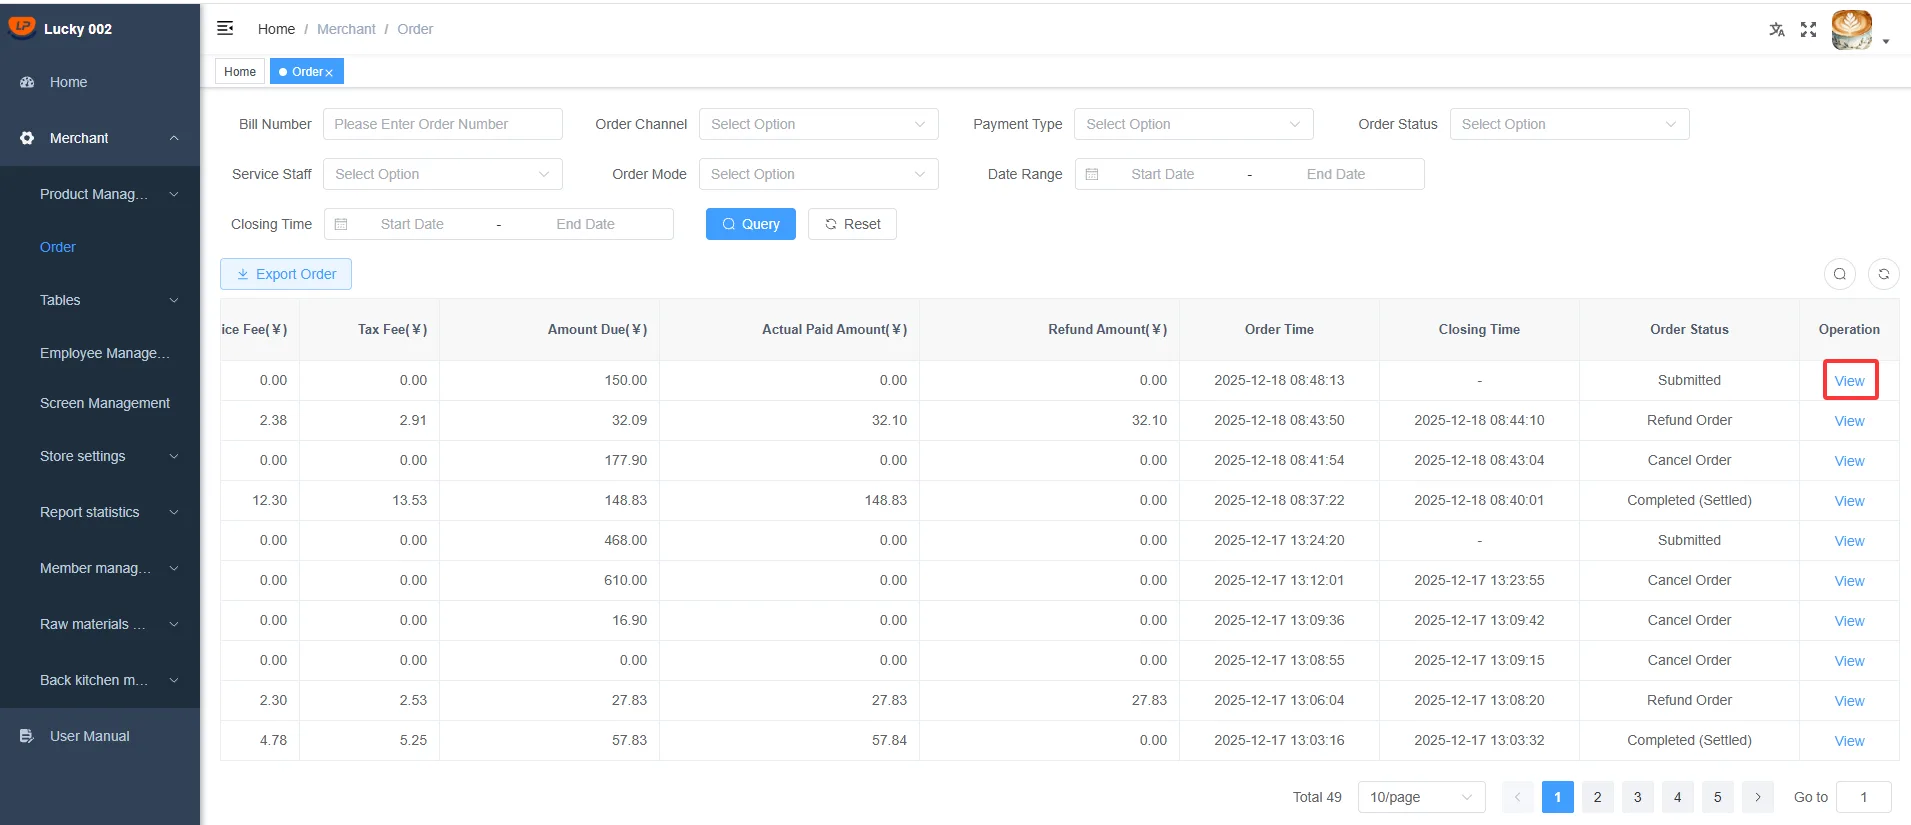The height and width of the screenshot is (825, 1911).
Task: View the order placed at 08:48:13
Action: [1850, 381]
